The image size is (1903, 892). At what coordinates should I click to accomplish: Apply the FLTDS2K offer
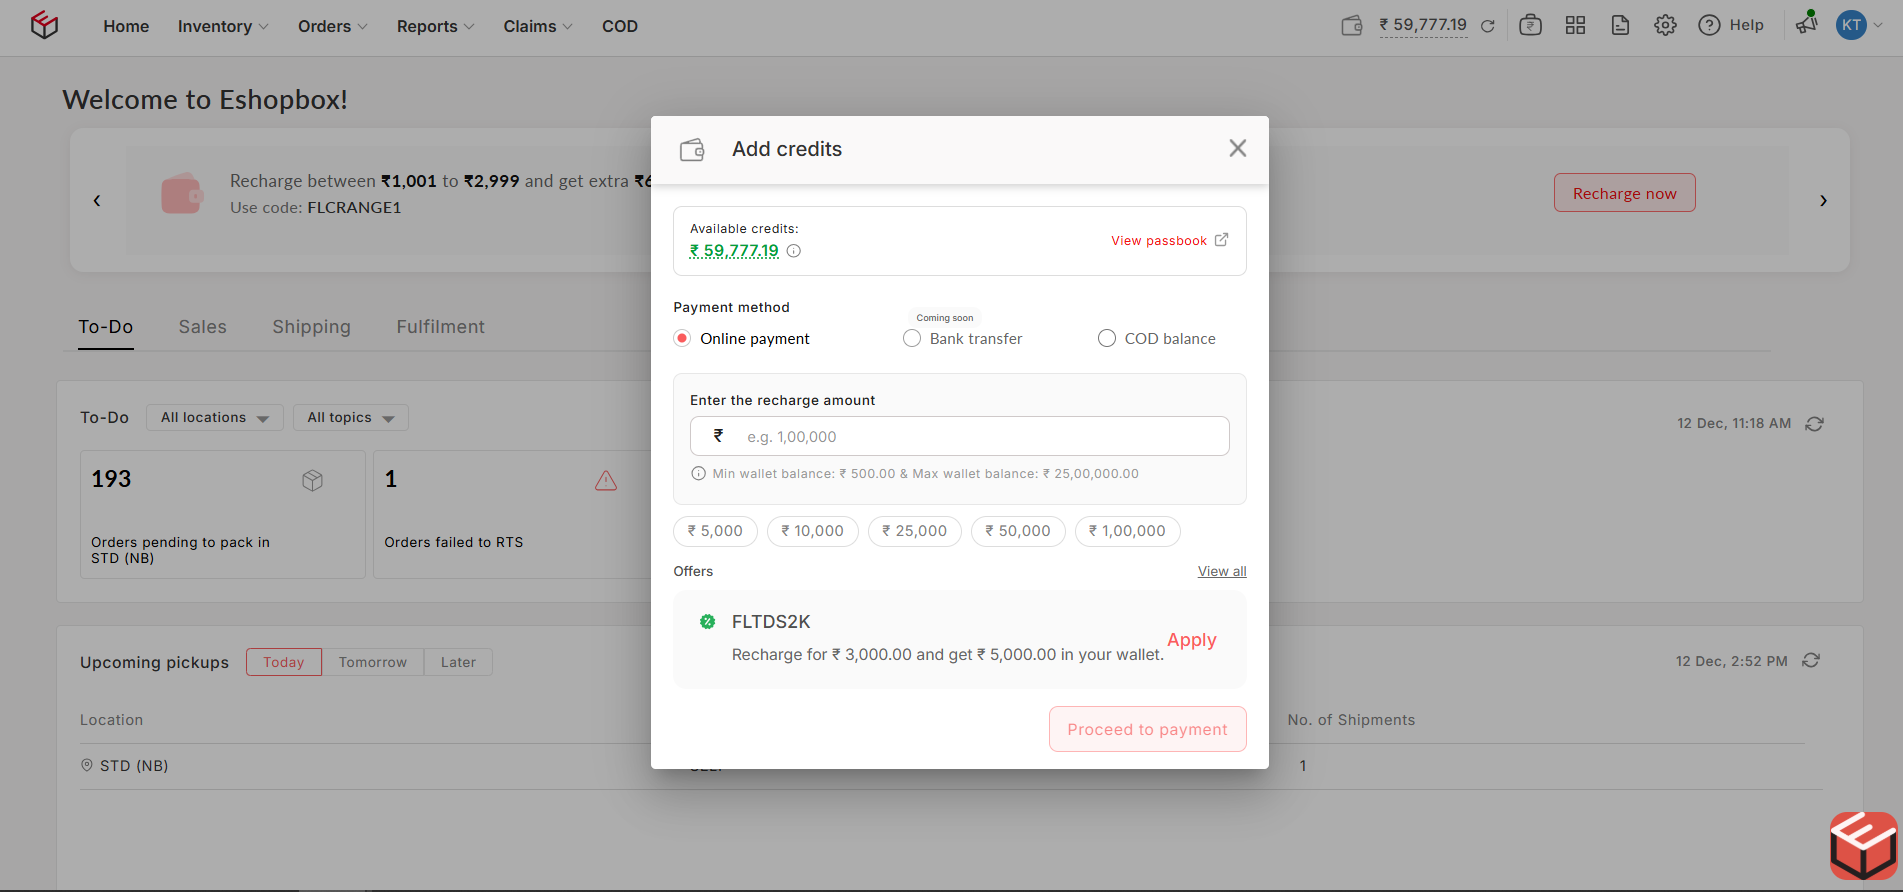1191,640
